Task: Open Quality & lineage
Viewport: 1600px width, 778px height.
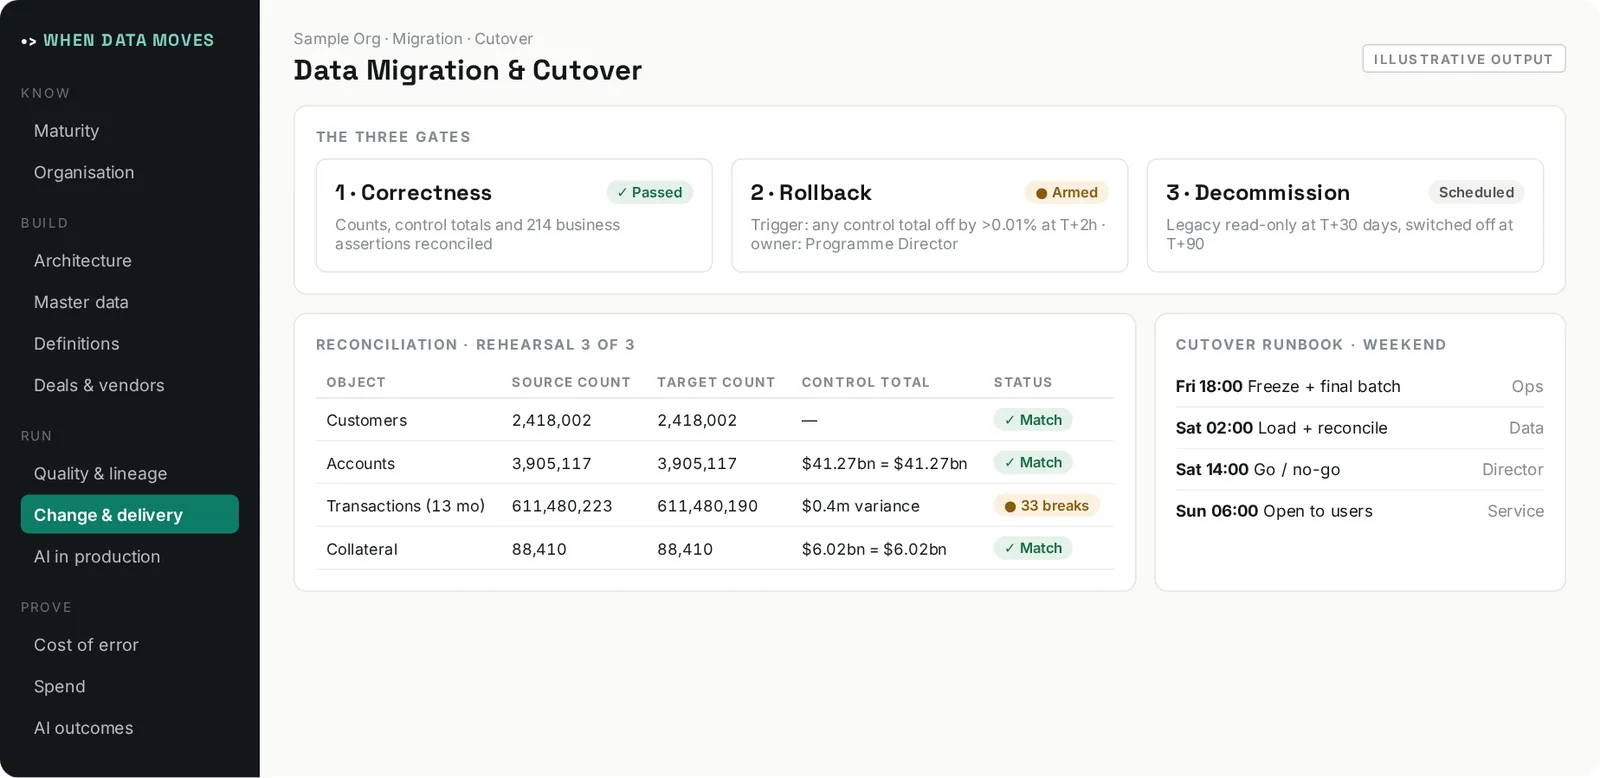Action: (130, 474)
